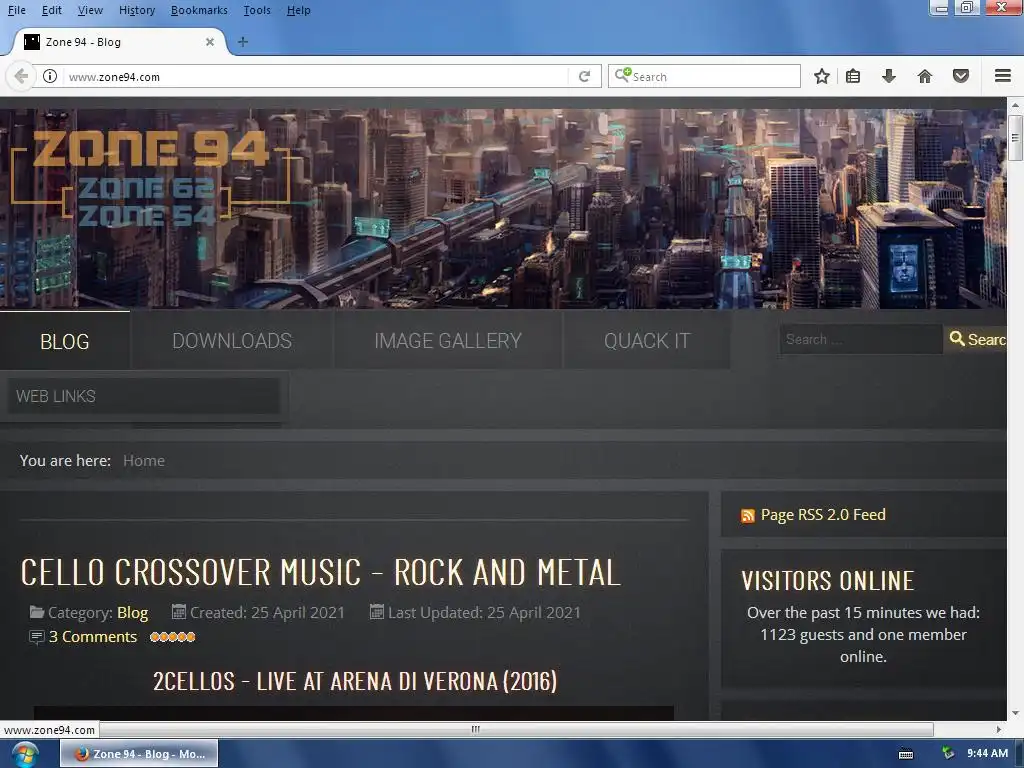Click the taskbar clock showing 9:44 AM

coord(987,753)
